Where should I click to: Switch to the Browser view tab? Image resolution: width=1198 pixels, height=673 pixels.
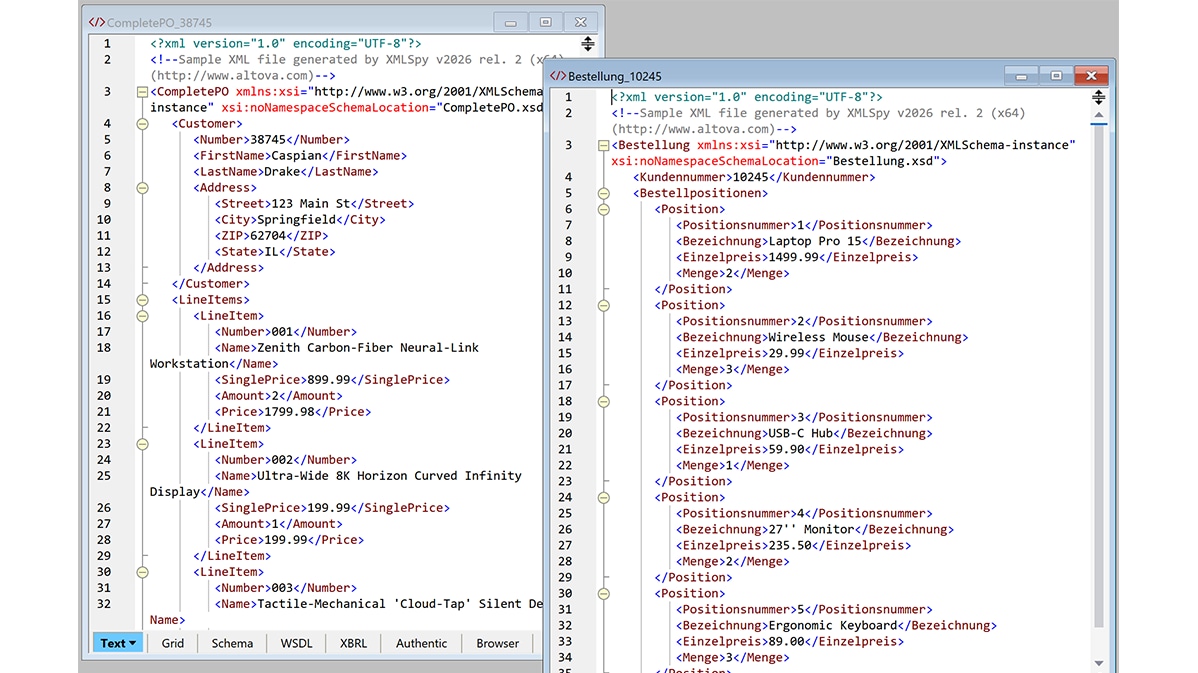tap(497, 643)
